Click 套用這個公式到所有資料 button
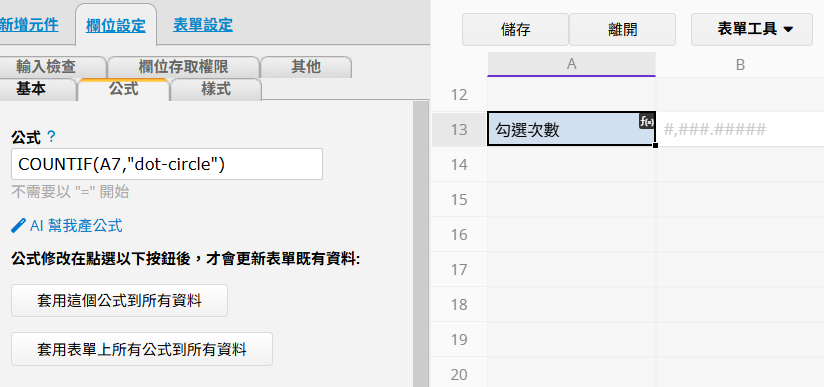824x387 pixels. (x=119, y=301)
